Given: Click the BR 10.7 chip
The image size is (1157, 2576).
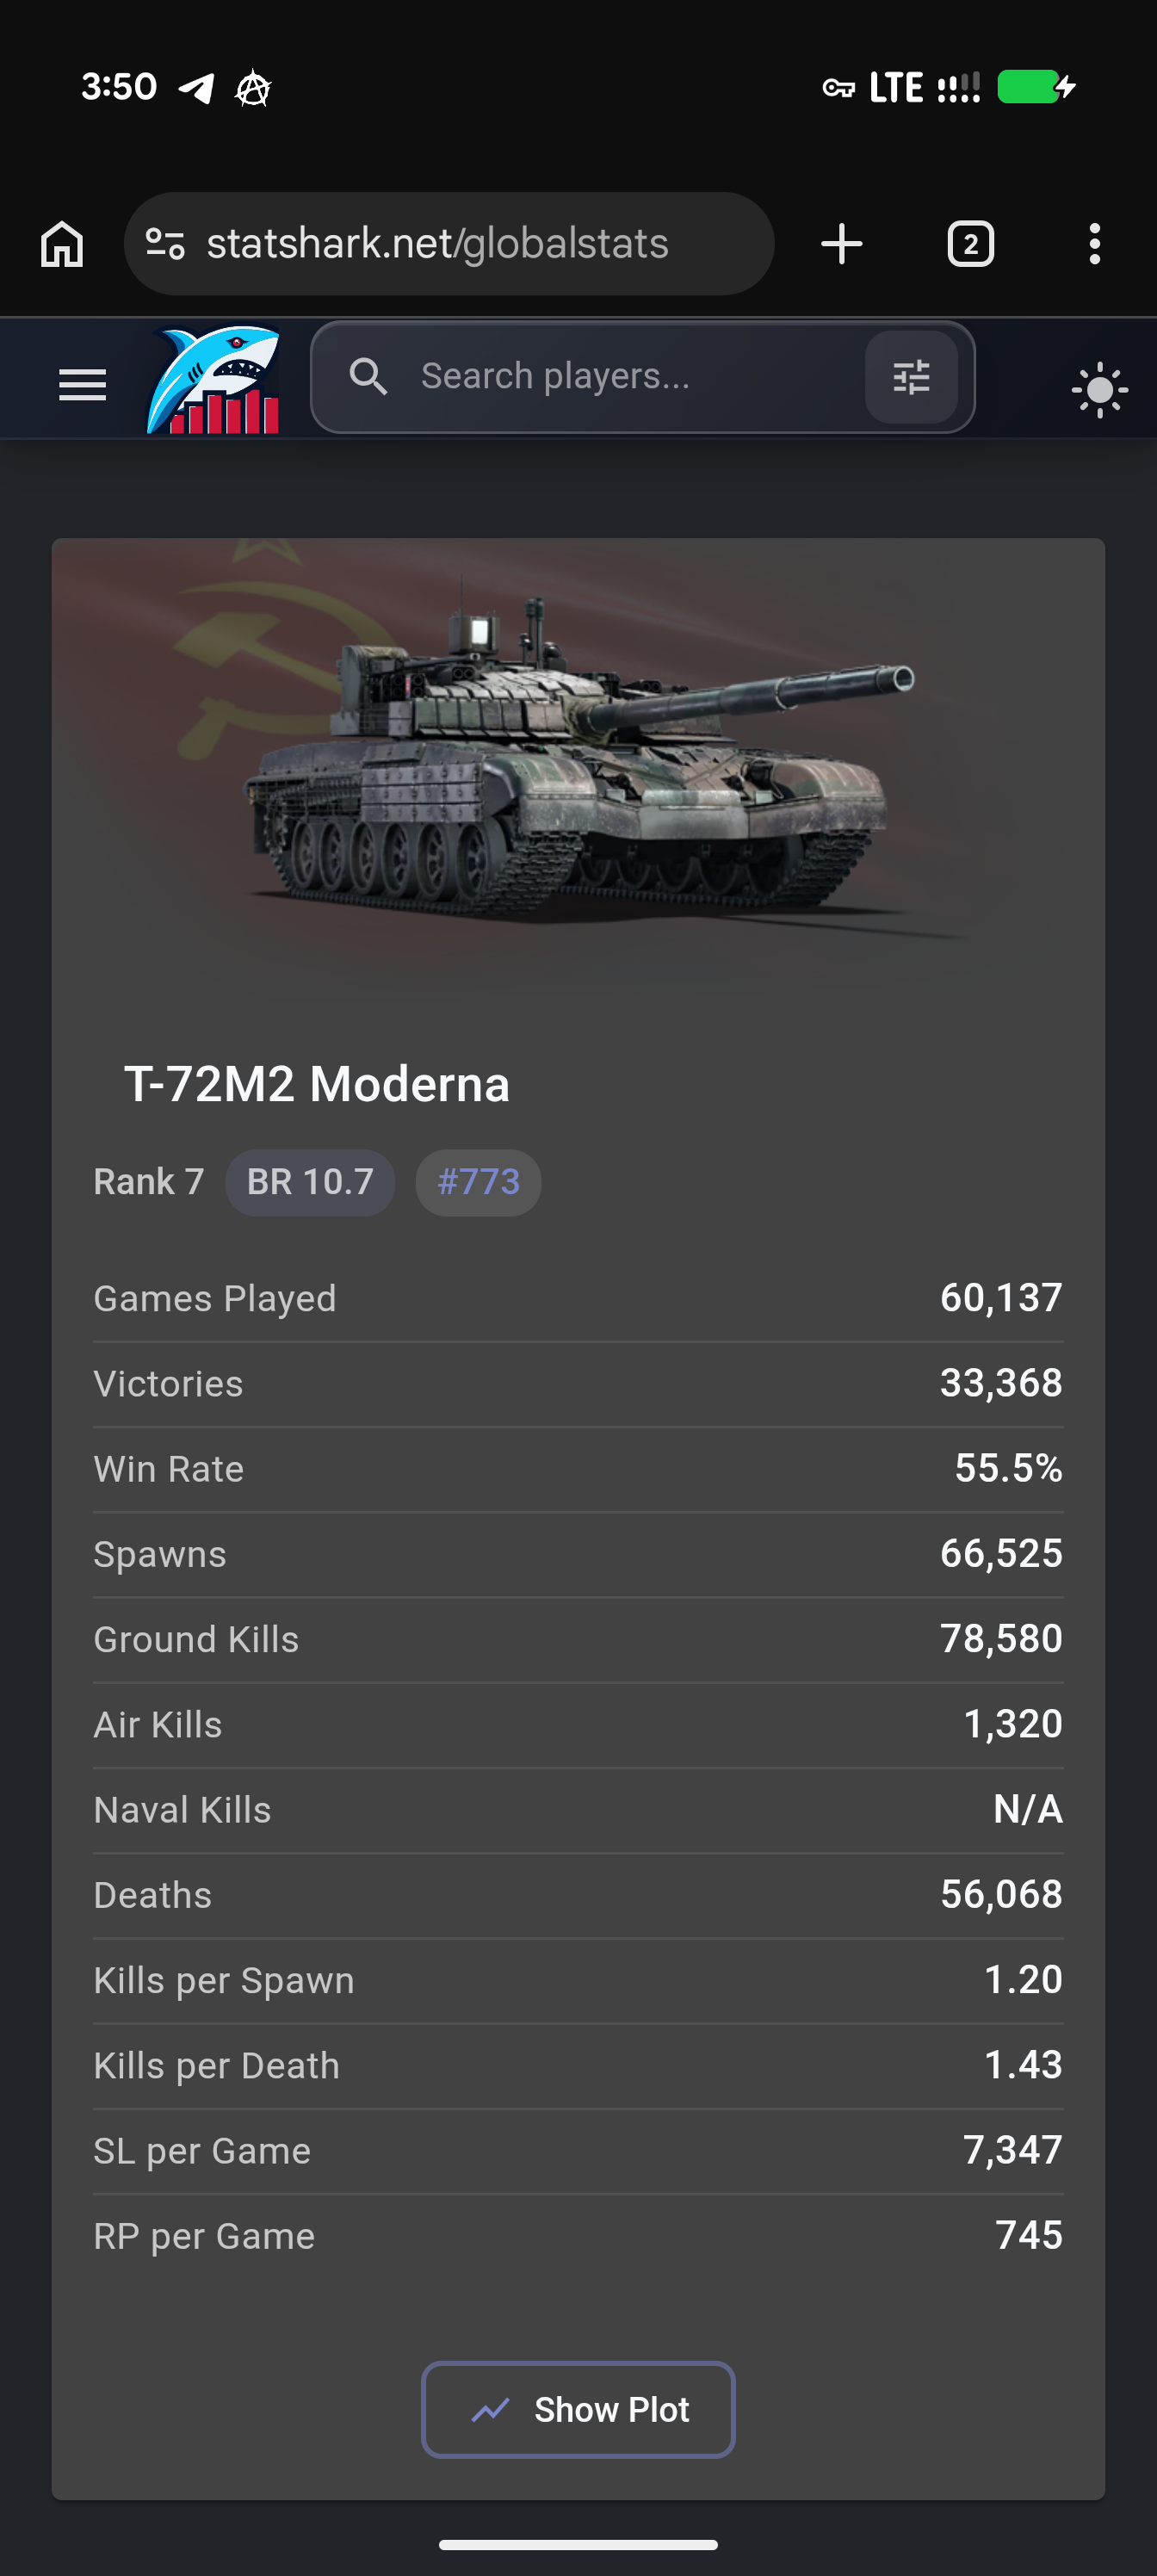Looking at the screenshot, I should (310, 1182).
